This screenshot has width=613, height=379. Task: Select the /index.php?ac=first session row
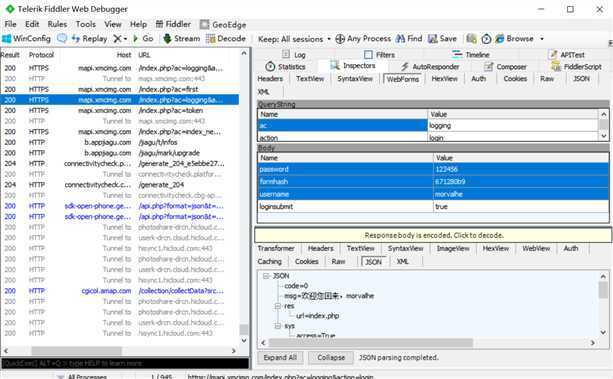click(x=120, y=89)
